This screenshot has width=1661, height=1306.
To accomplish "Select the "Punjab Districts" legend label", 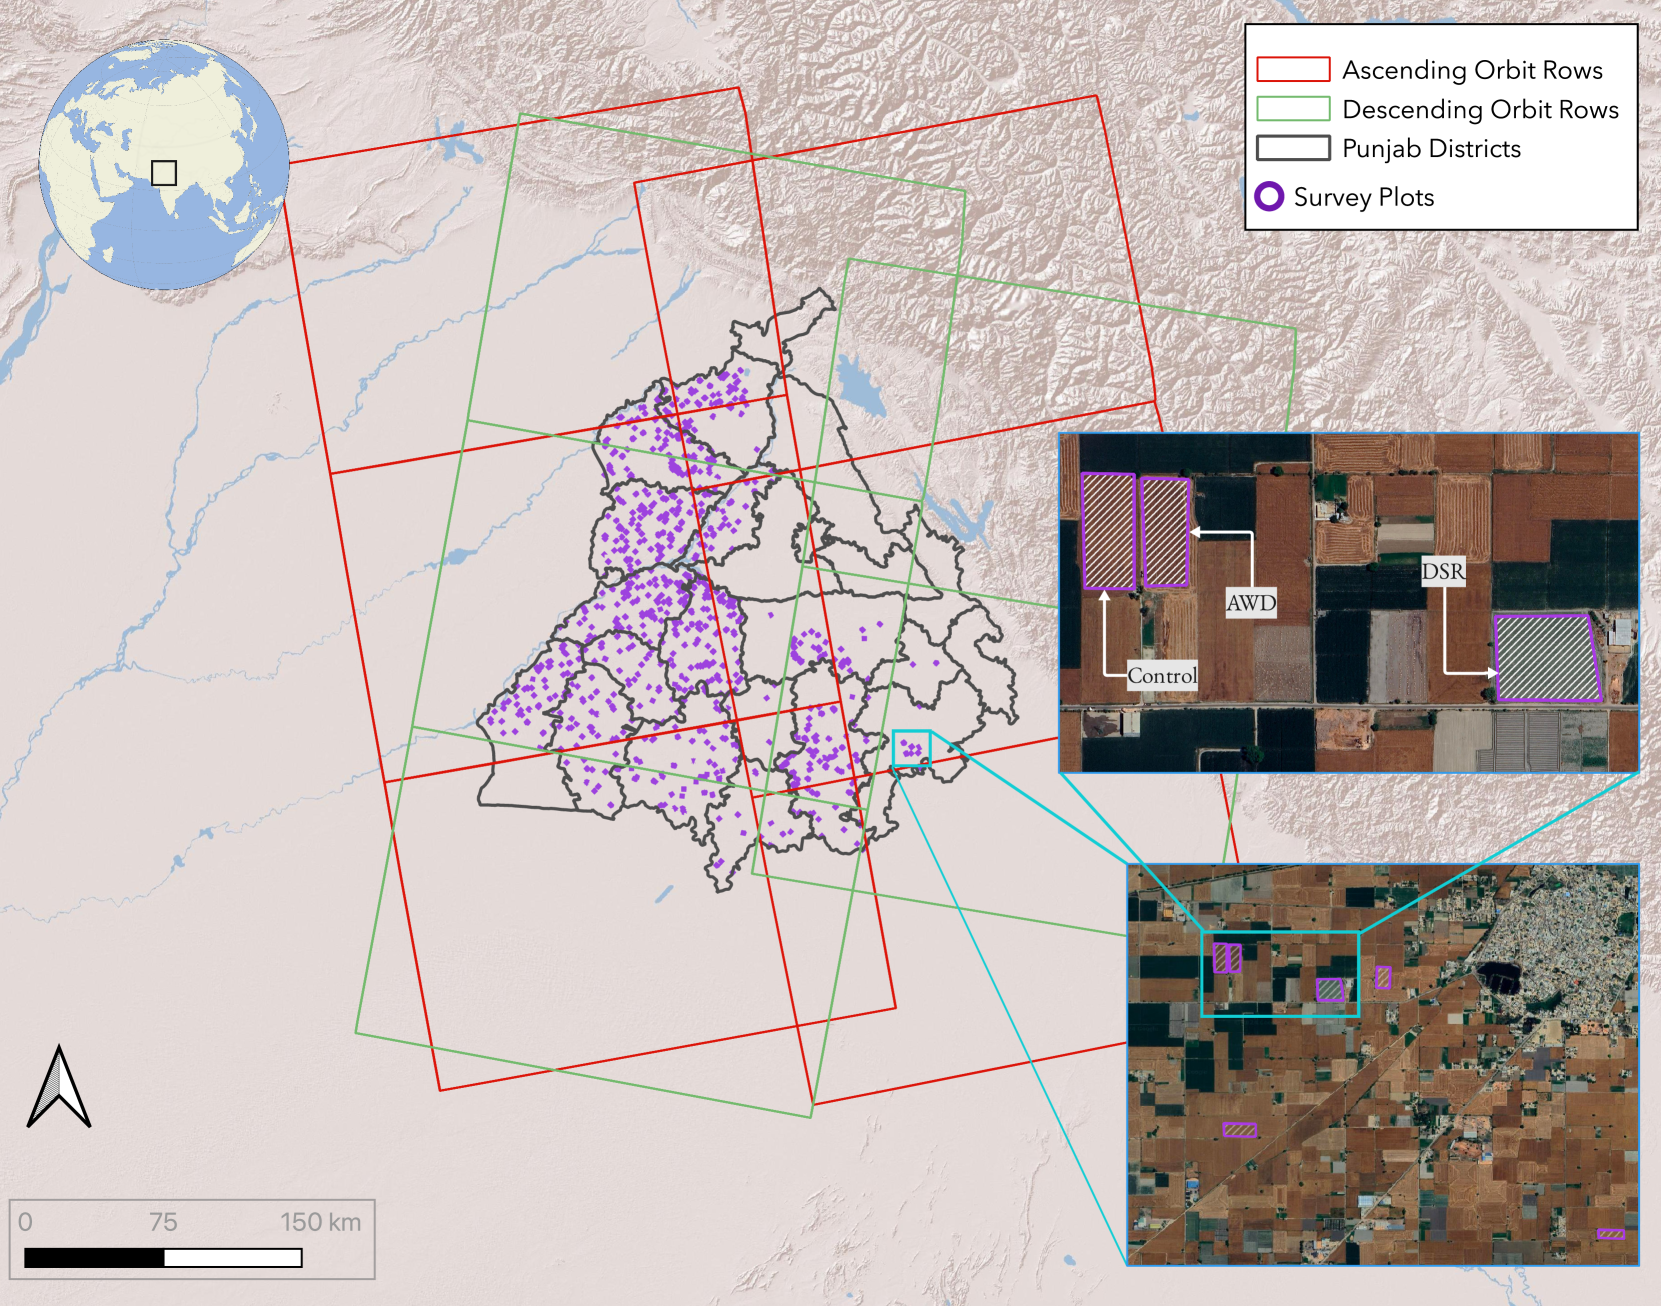I will coord(1431,149).
